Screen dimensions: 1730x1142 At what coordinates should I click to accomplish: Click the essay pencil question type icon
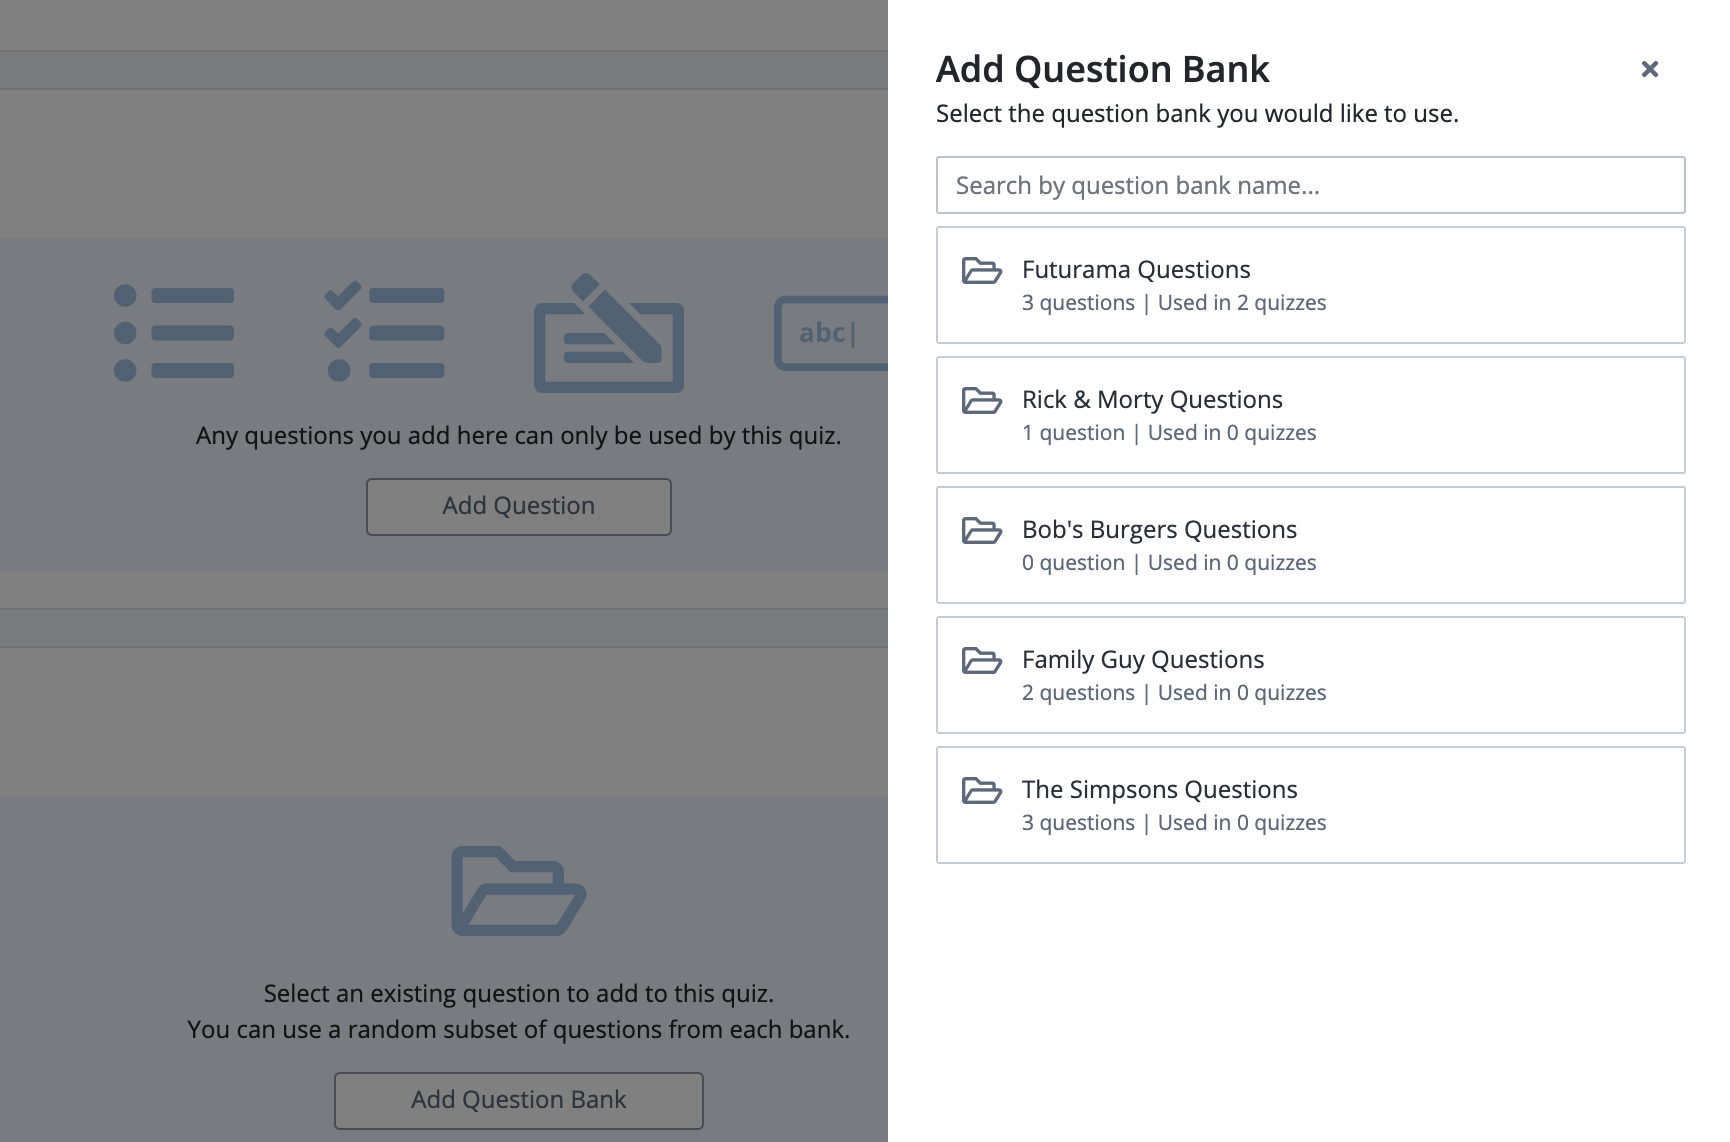[x=608, y=333]
